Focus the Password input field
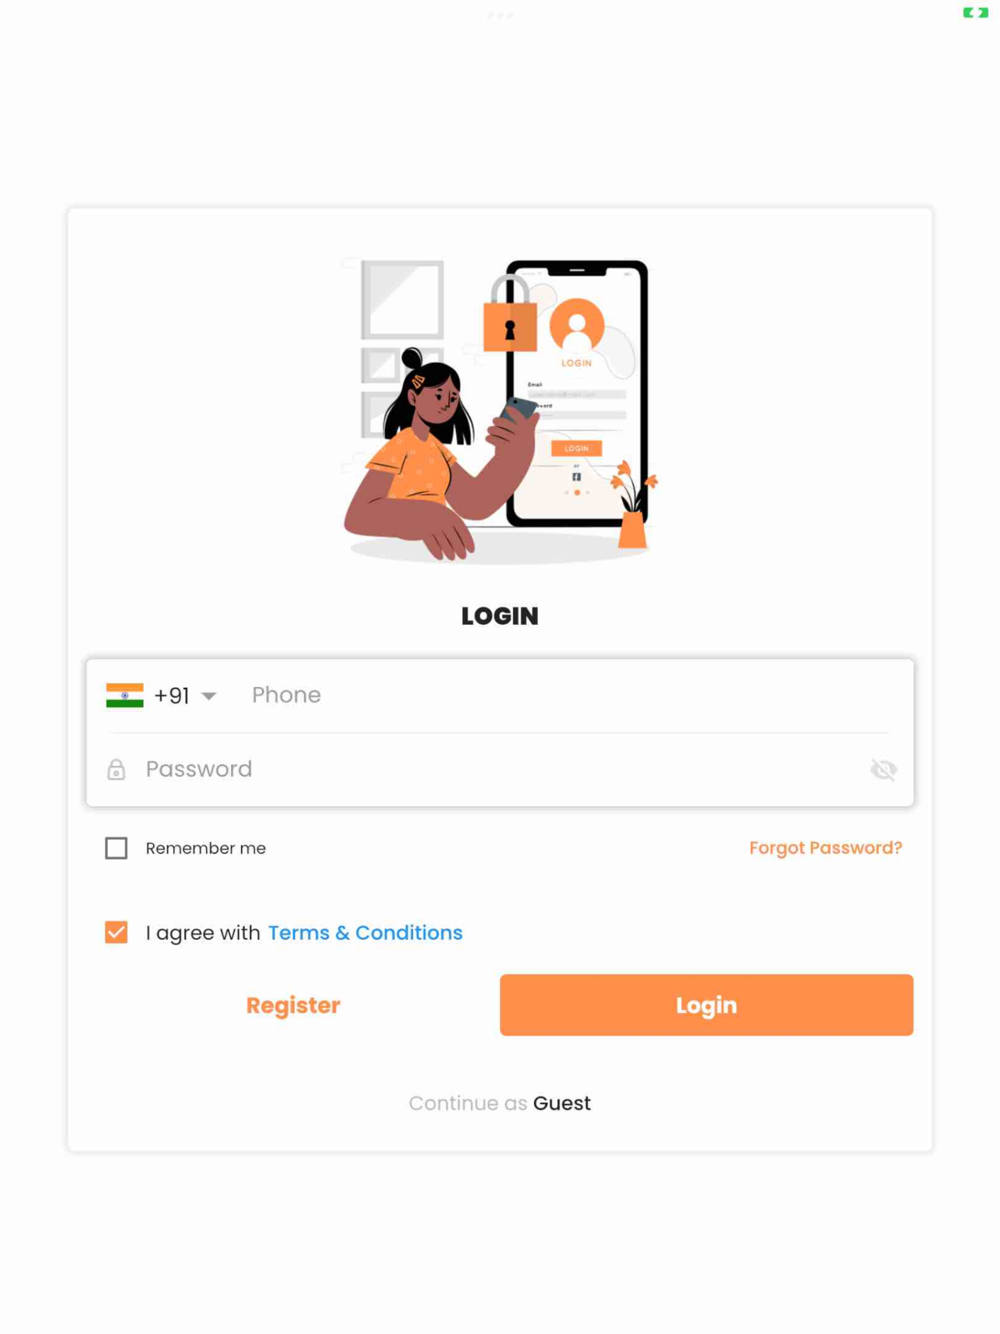 coord(500,769)
